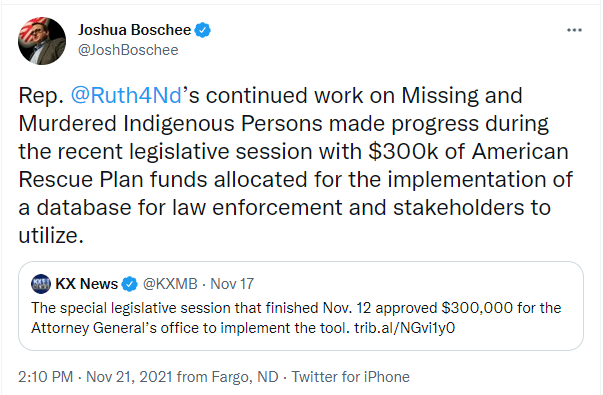Click the KX News round logo avatar
Image resolution: width=603 pixels, height=395 pixels.
(x=41, y=284)
